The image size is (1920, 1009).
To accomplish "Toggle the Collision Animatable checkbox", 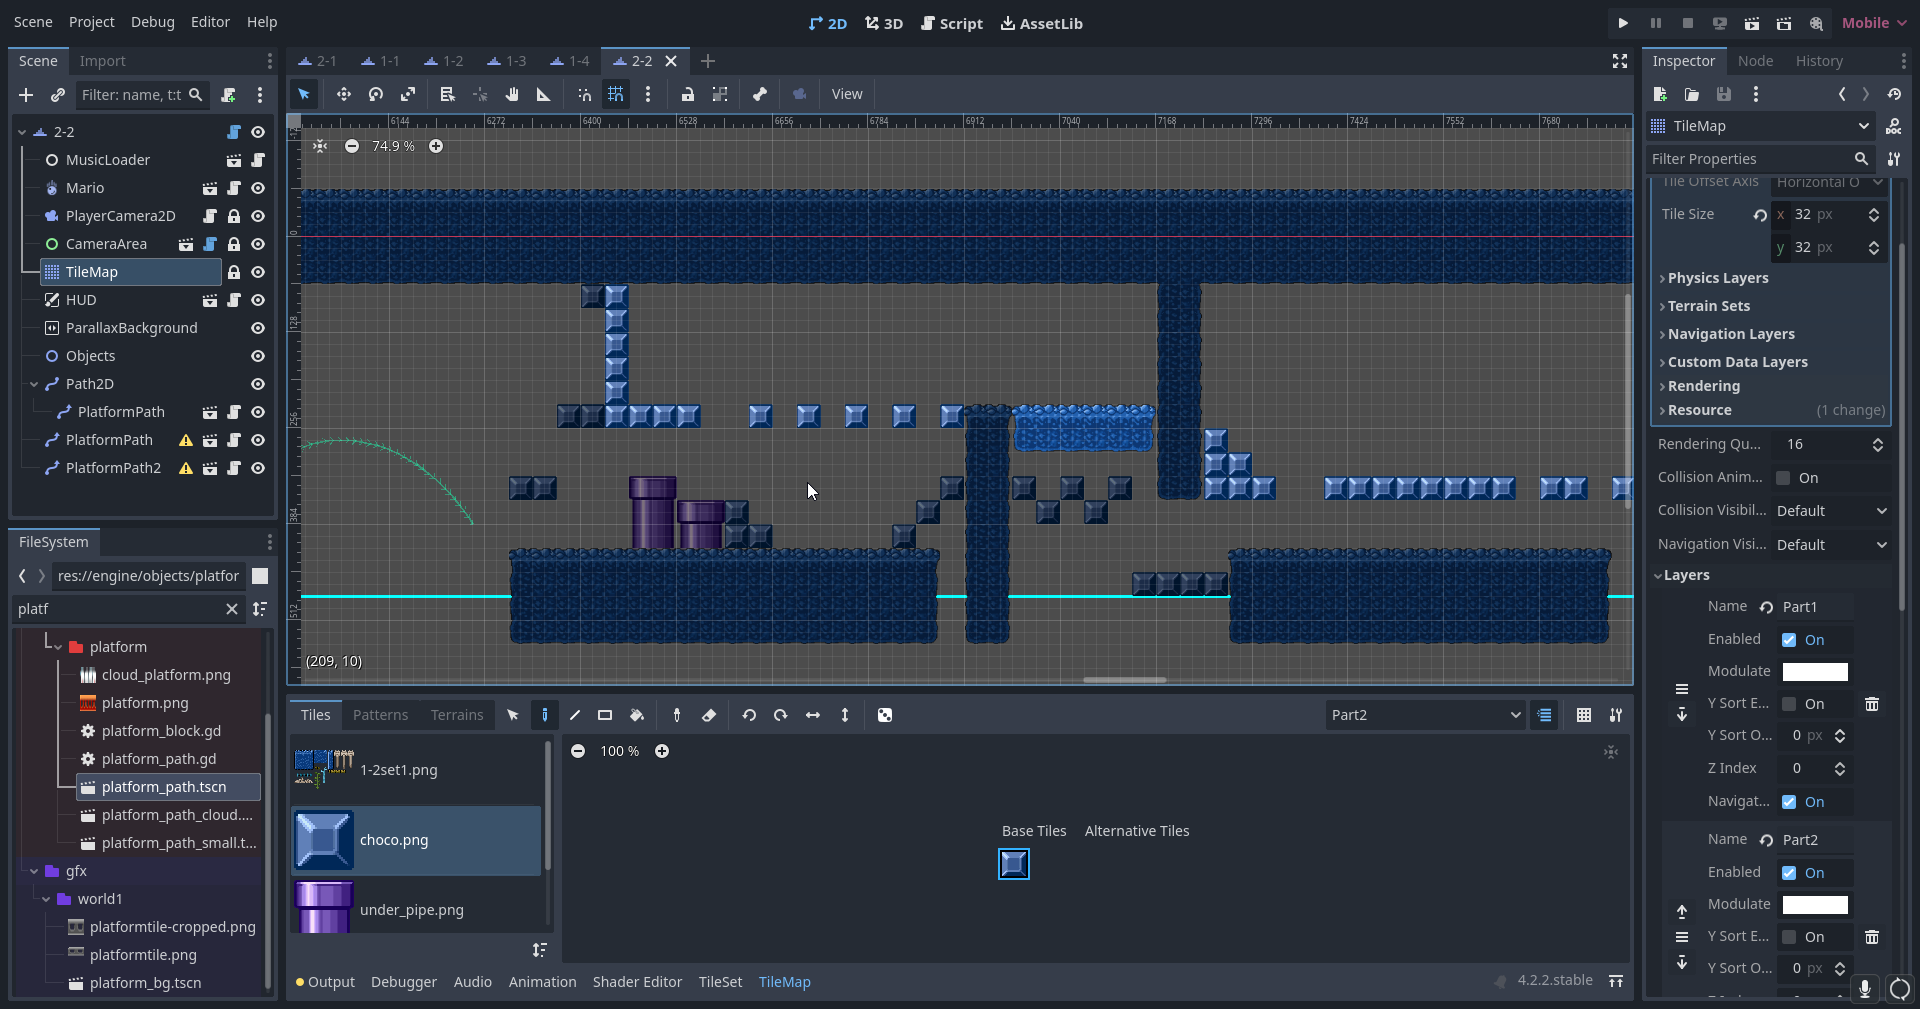I will (x=1783, y=478).
